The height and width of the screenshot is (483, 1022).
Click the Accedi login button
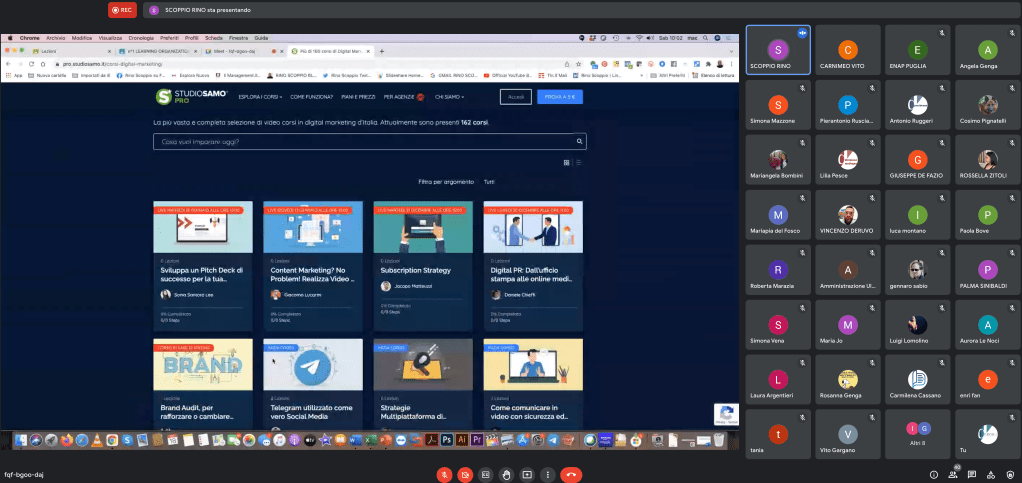pos(515,97)
